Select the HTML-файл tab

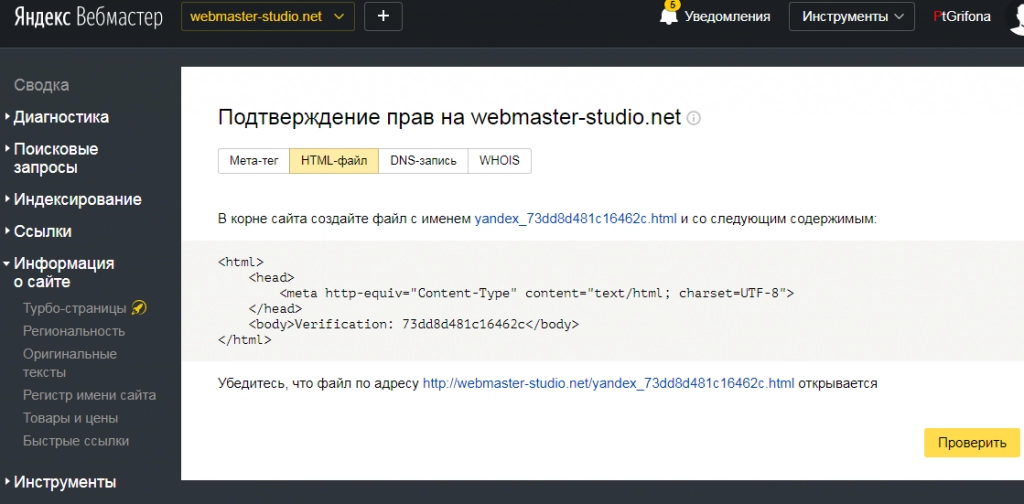(x=334, y=161)
